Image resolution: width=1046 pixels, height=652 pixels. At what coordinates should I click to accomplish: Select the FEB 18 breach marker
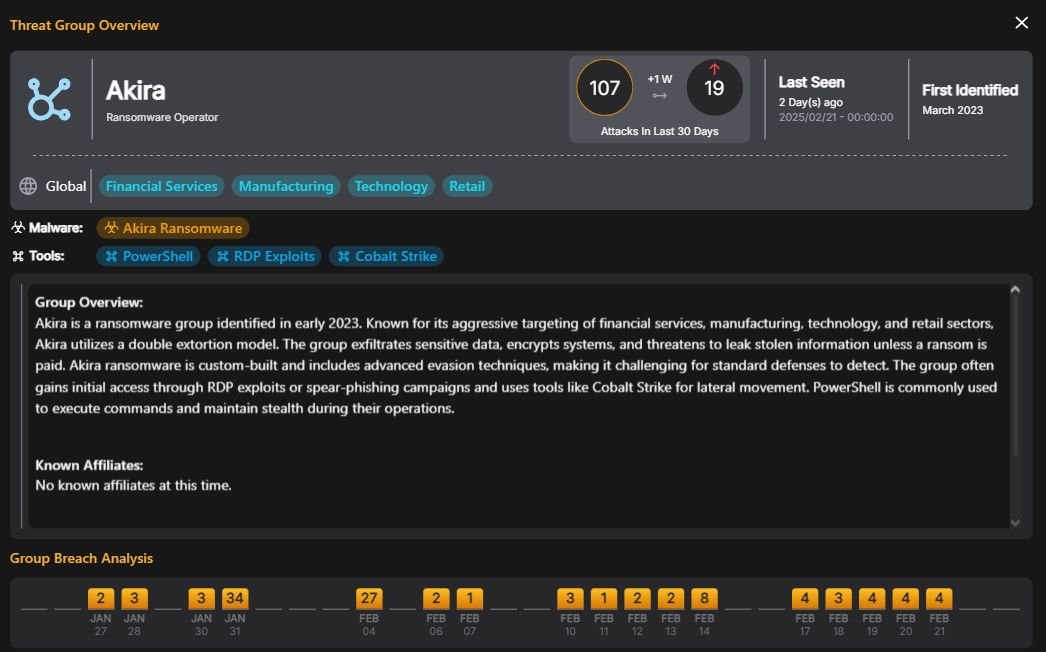839,598
